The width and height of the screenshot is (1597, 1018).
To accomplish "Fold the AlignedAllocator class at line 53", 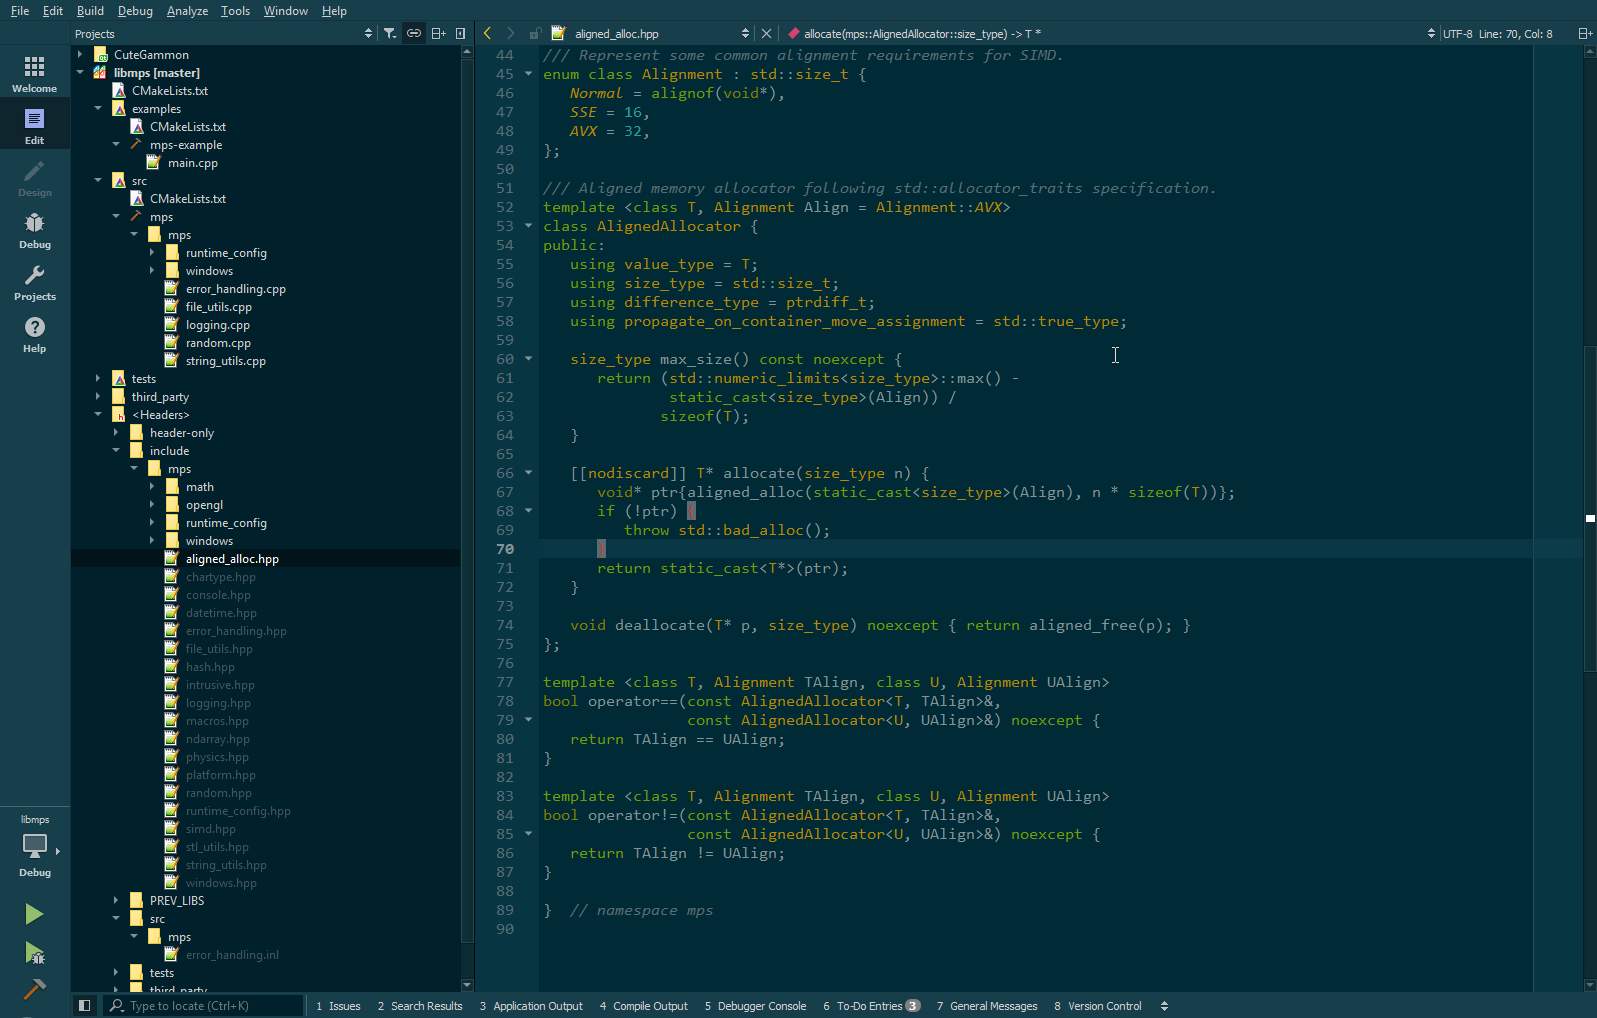I will [529, 226].
